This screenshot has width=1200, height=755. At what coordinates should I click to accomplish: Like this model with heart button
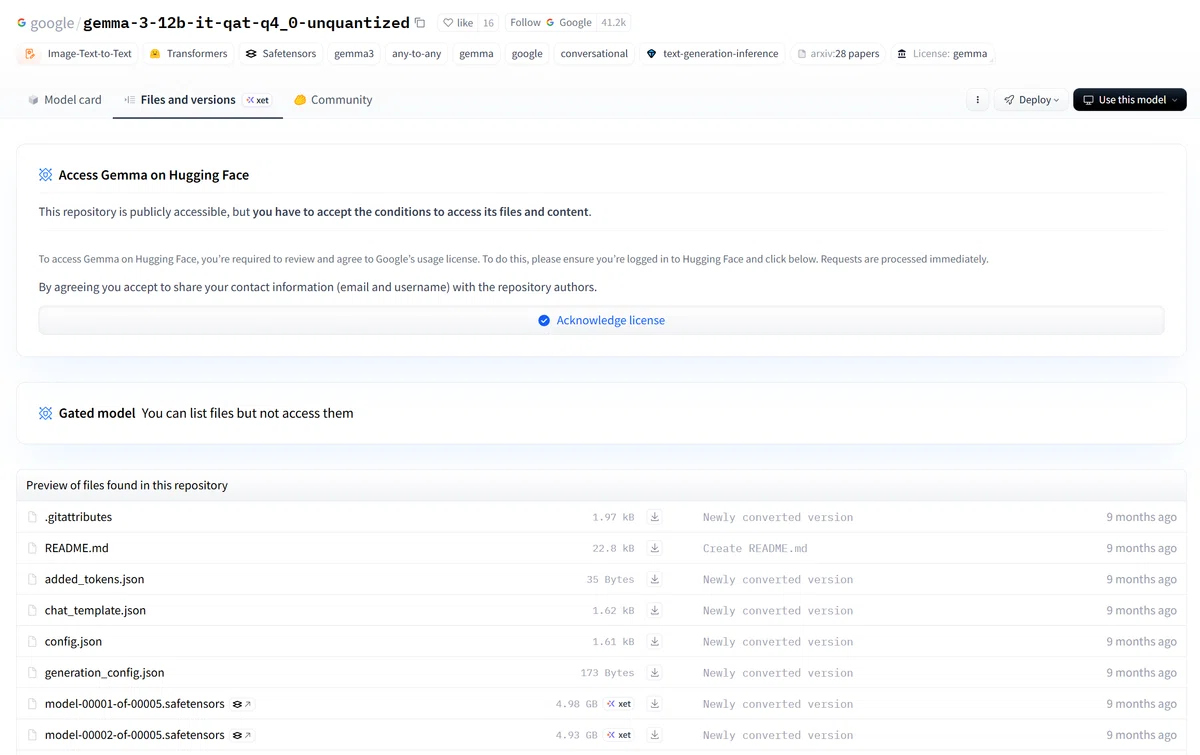(x=458, y=23)
